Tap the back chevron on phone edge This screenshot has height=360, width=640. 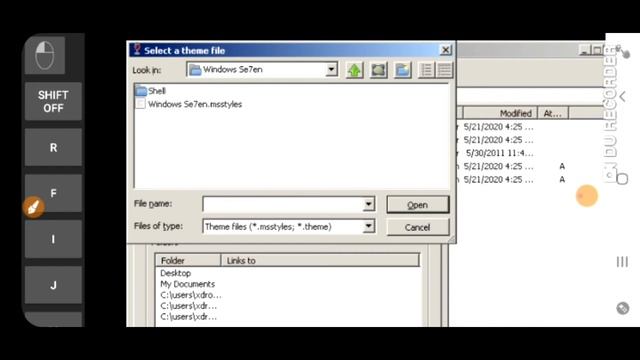point(622,97)
